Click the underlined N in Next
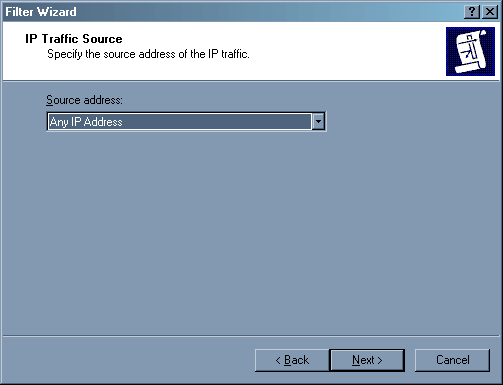Screen dimensions: 503x385 click(356, 360)
